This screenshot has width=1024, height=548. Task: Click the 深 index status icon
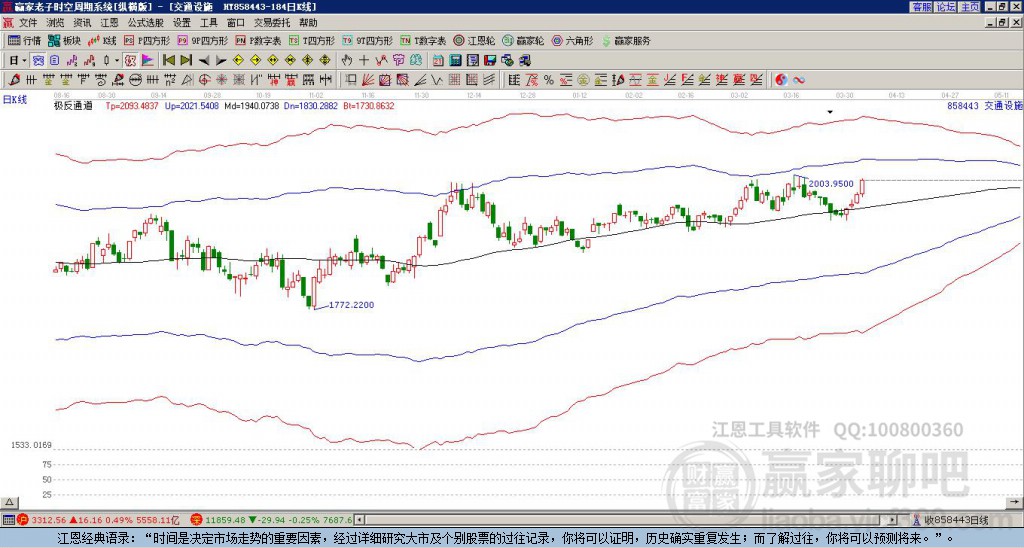(196, 521)
